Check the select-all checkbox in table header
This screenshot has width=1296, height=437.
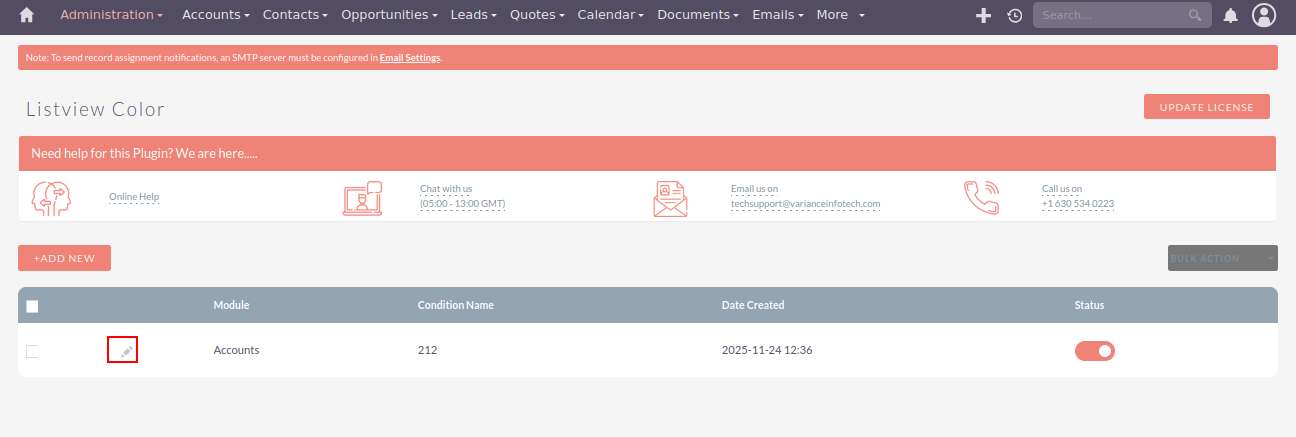click(32, 306)
